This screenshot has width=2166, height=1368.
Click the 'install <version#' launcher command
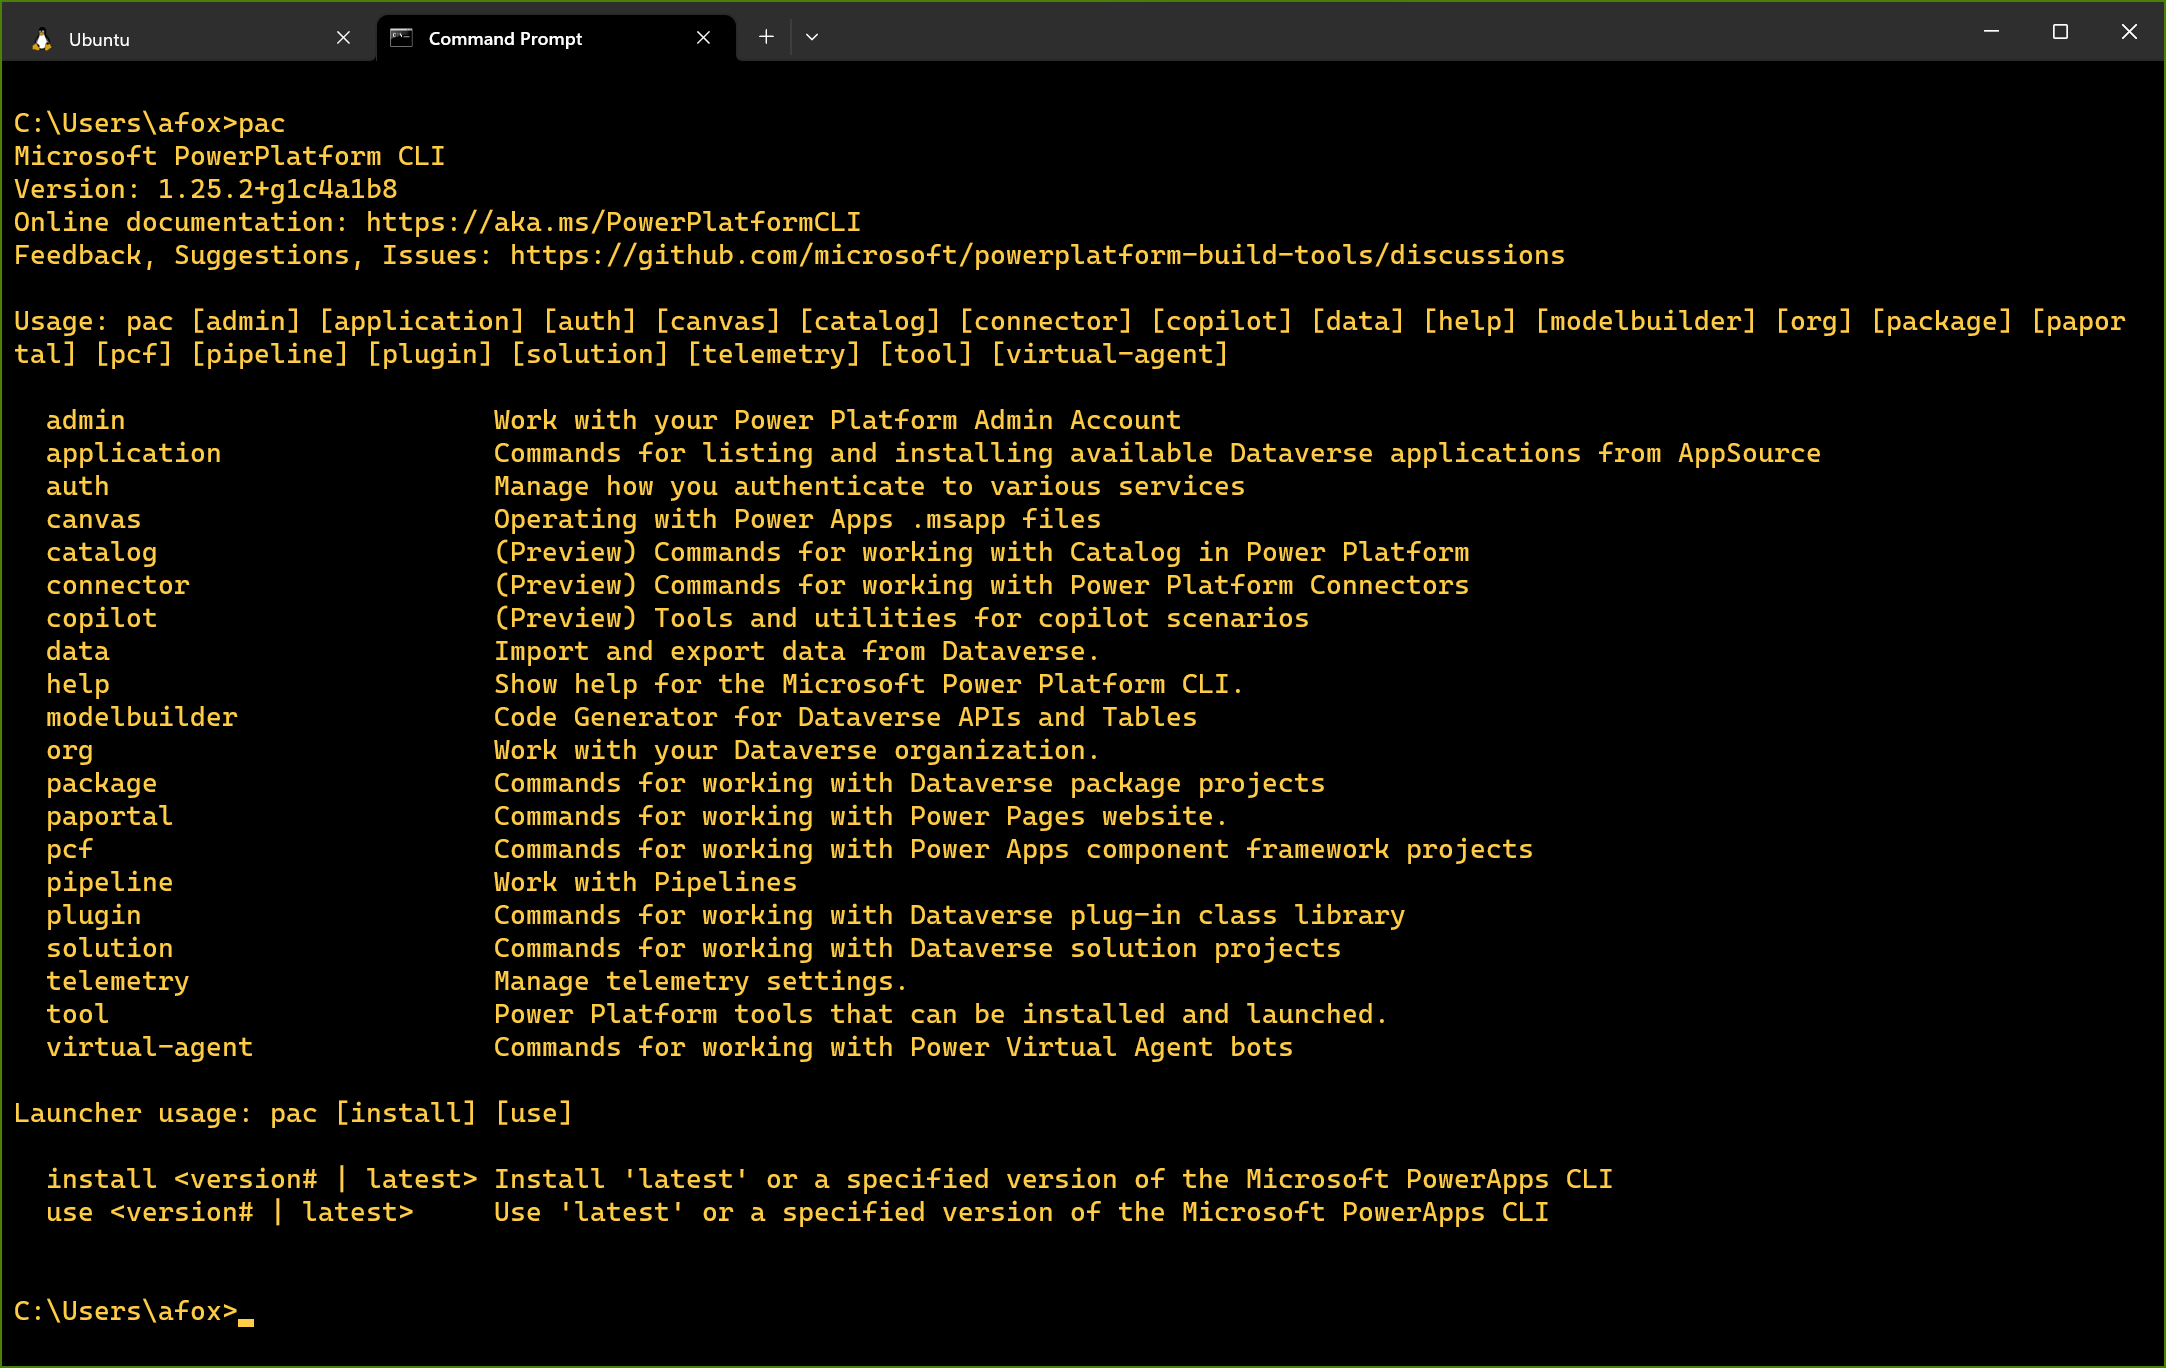point(180,1179)
